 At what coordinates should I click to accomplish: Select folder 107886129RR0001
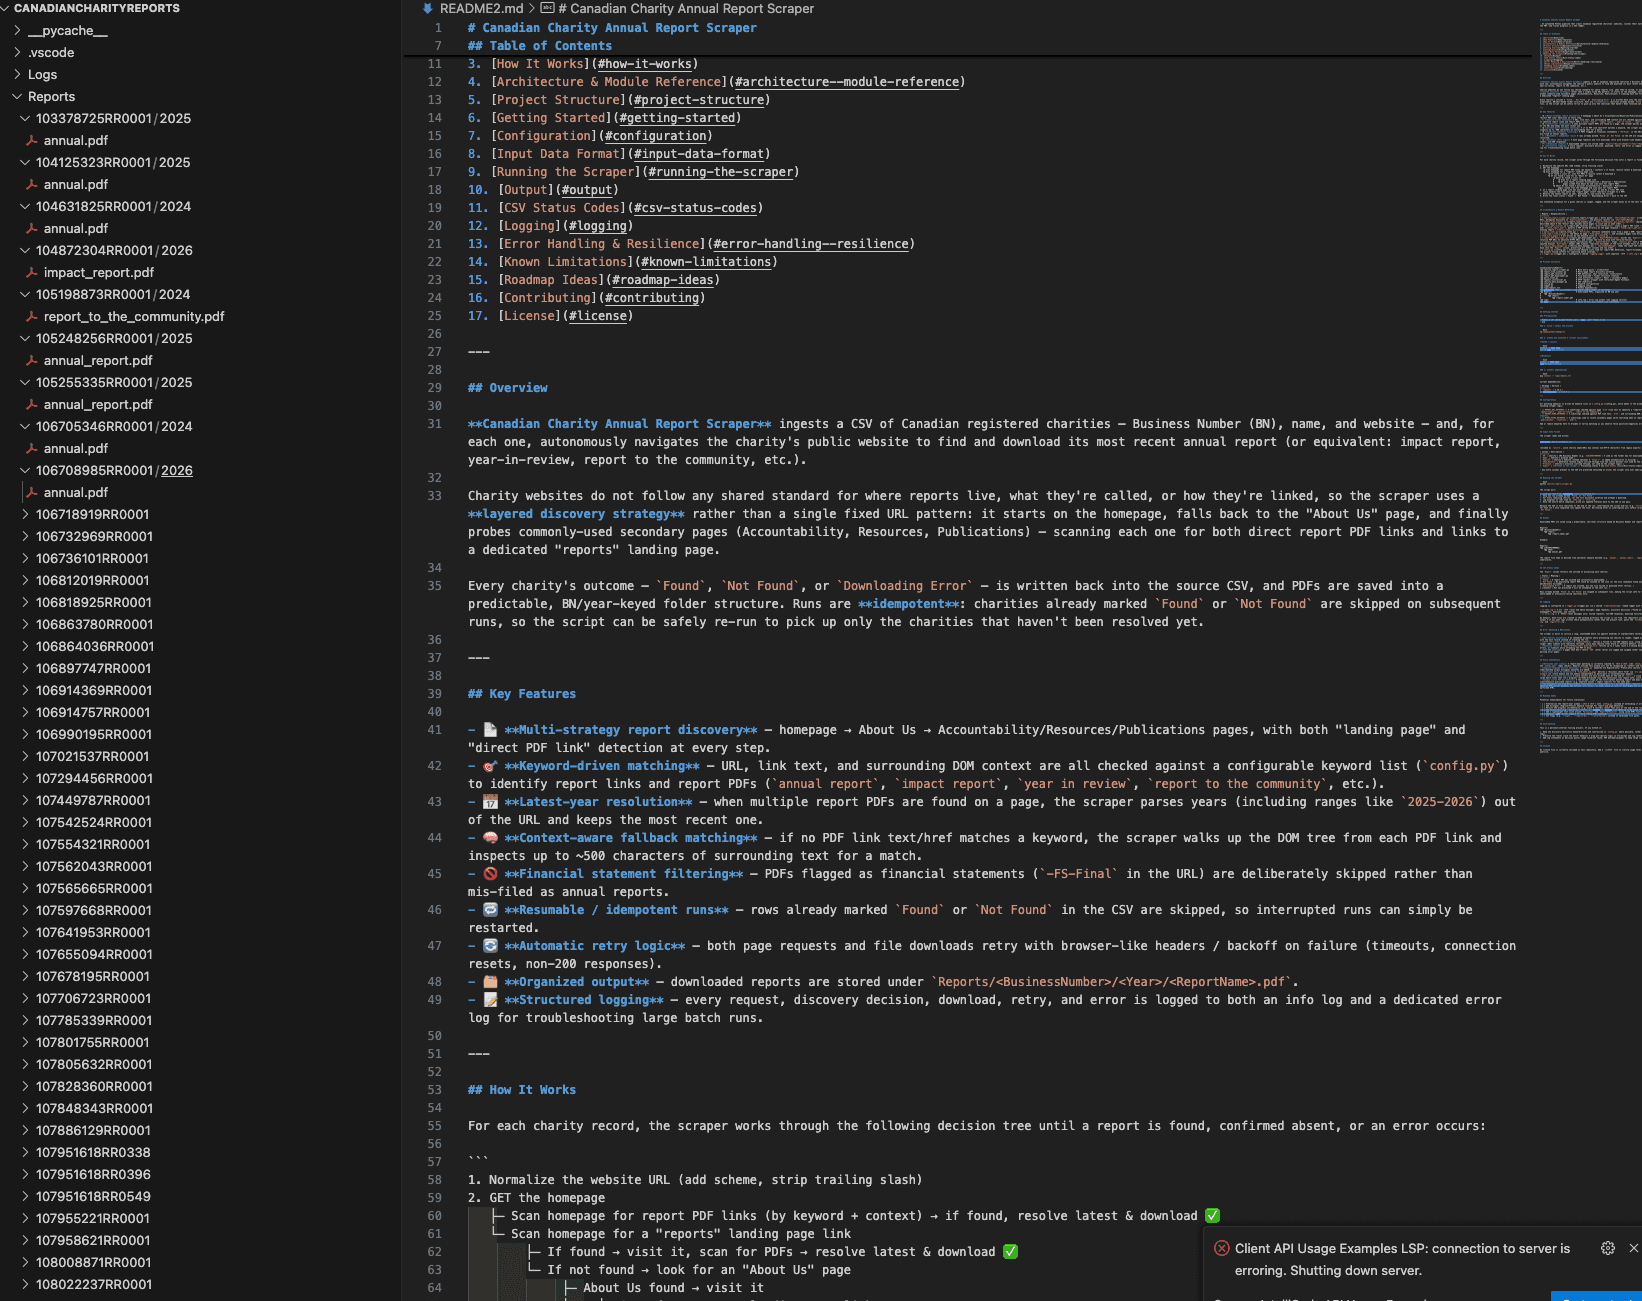pos(93,1131)
